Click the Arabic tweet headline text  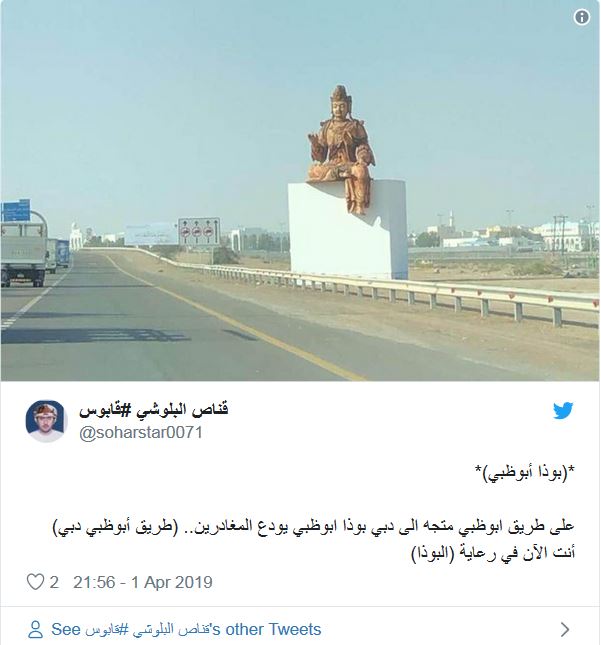(524, 473)
